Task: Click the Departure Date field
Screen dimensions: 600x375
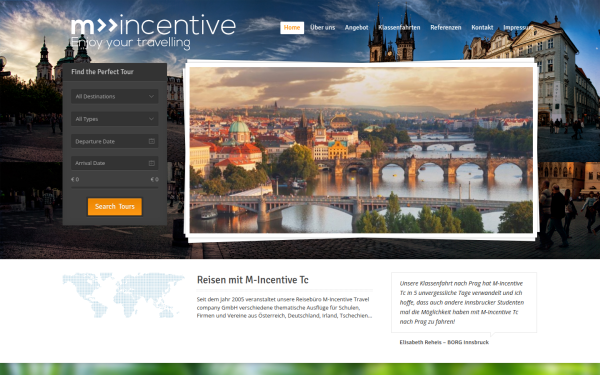Action: (114, 141)
